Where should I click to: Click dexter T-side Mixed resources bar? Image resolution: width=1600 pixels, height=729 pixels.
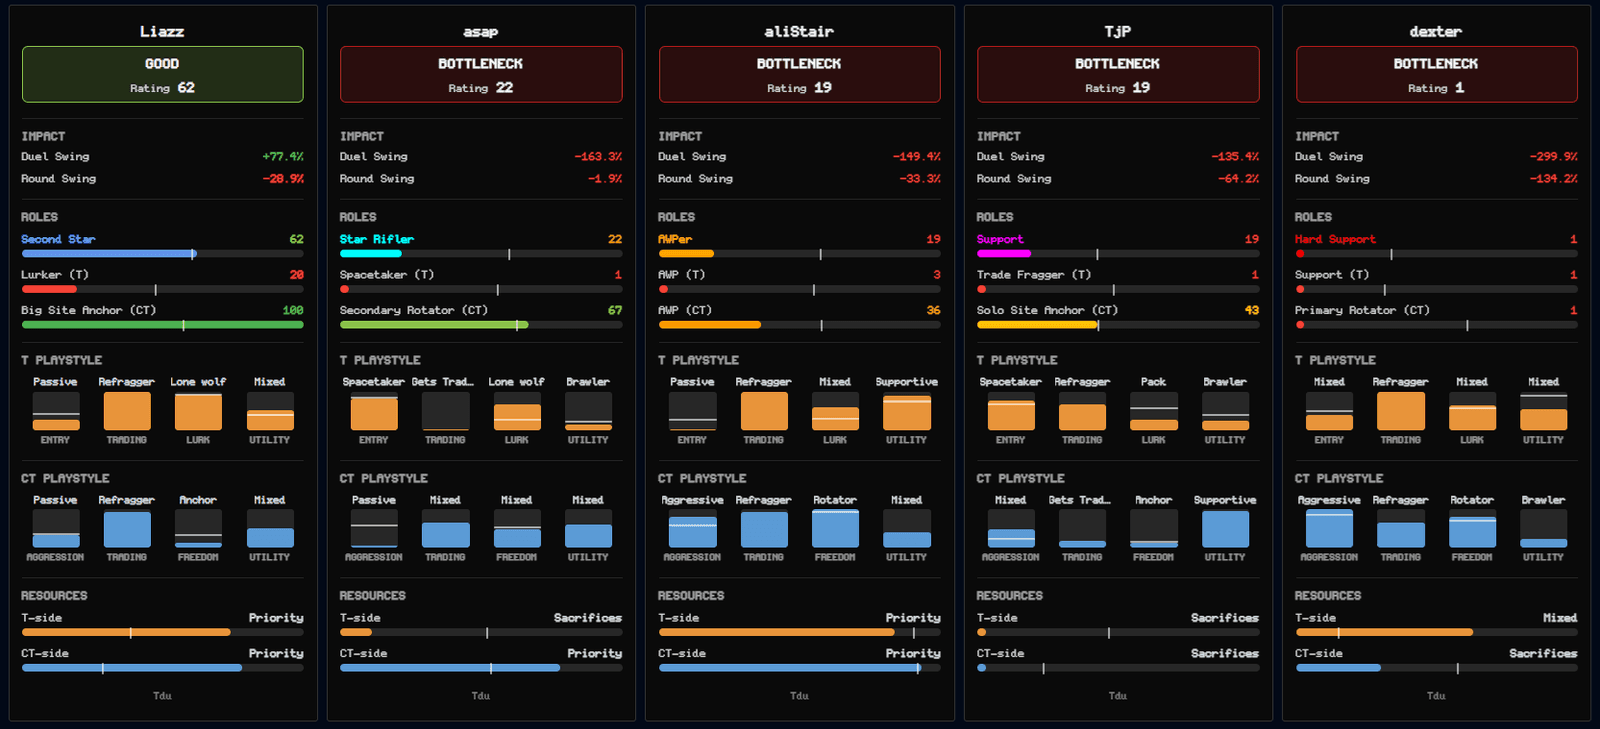[1436, 632]
